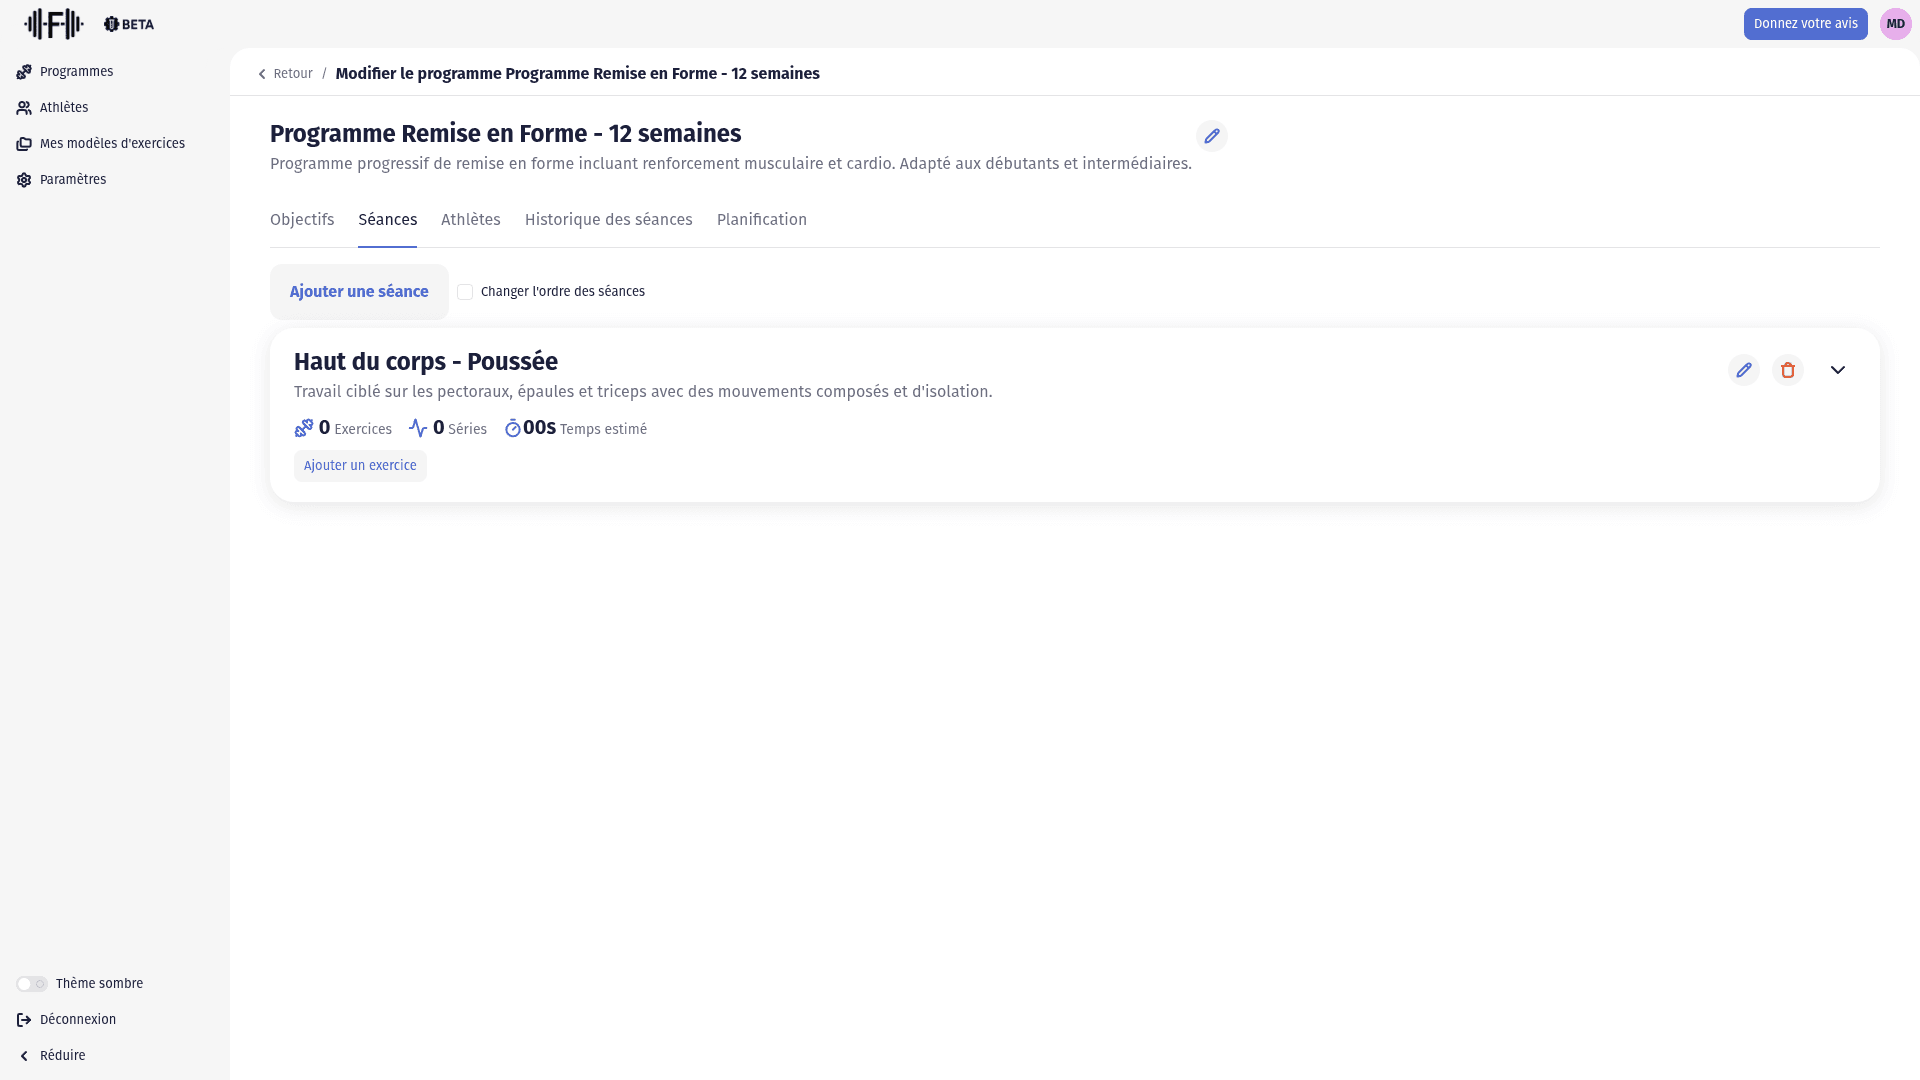Switch to the Objectifs tab
The width and height of the screenshot is (1920, 1080).
[x=302, y=220]
